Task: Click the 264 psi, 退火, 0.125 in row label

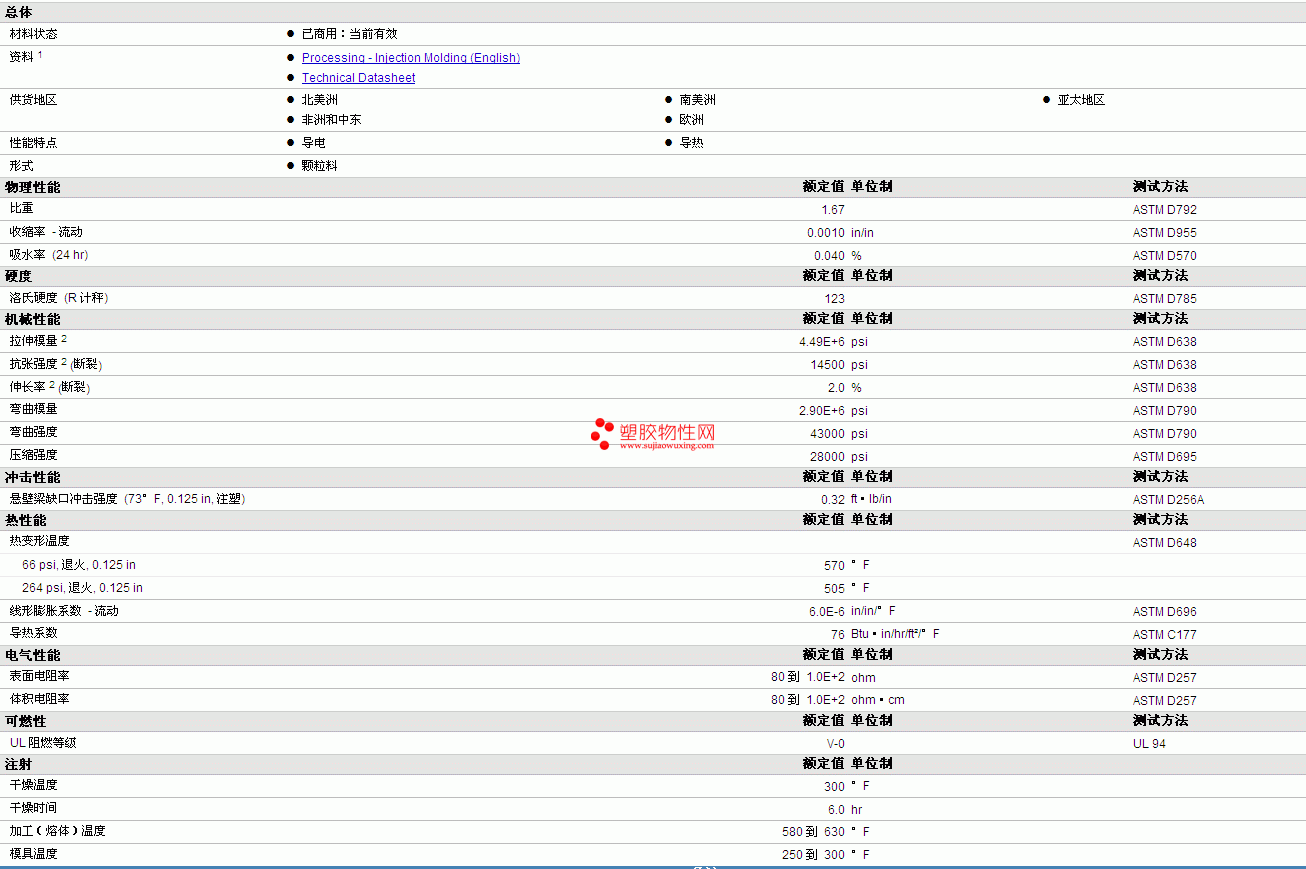Action: (x=82, y=588)
